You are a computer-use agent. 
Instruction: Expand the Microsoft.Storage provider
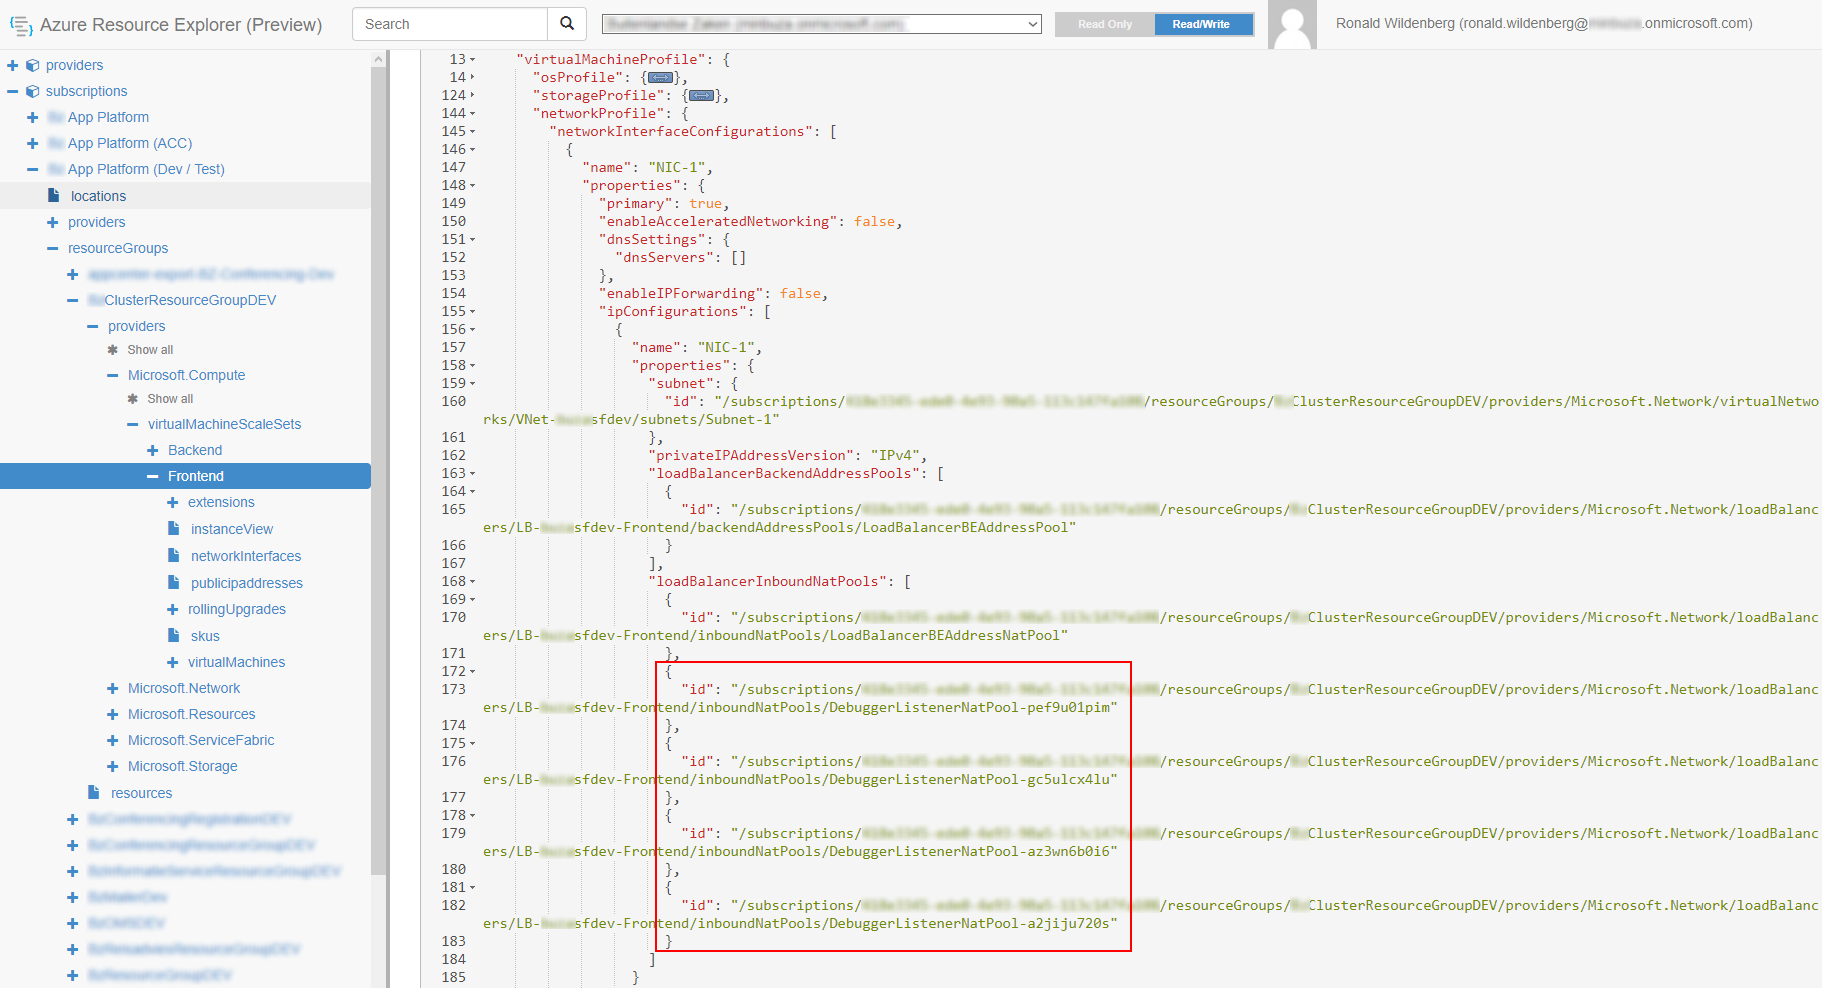[113, 766]
